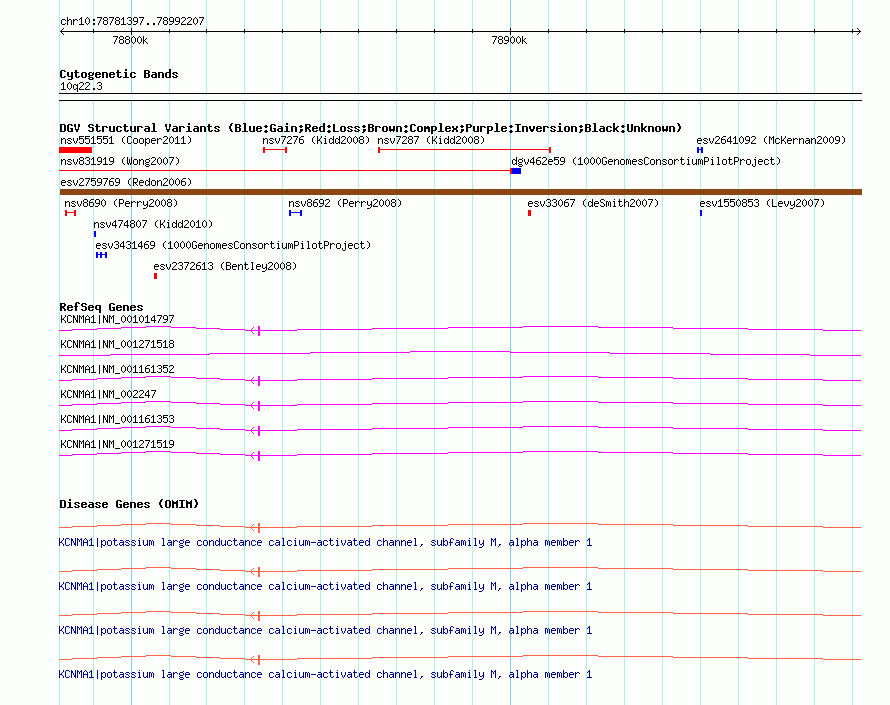Select the 10q22.3 cytogenetic band label
Viewport: 890px width, 705px height.
(x=81, y=86)
